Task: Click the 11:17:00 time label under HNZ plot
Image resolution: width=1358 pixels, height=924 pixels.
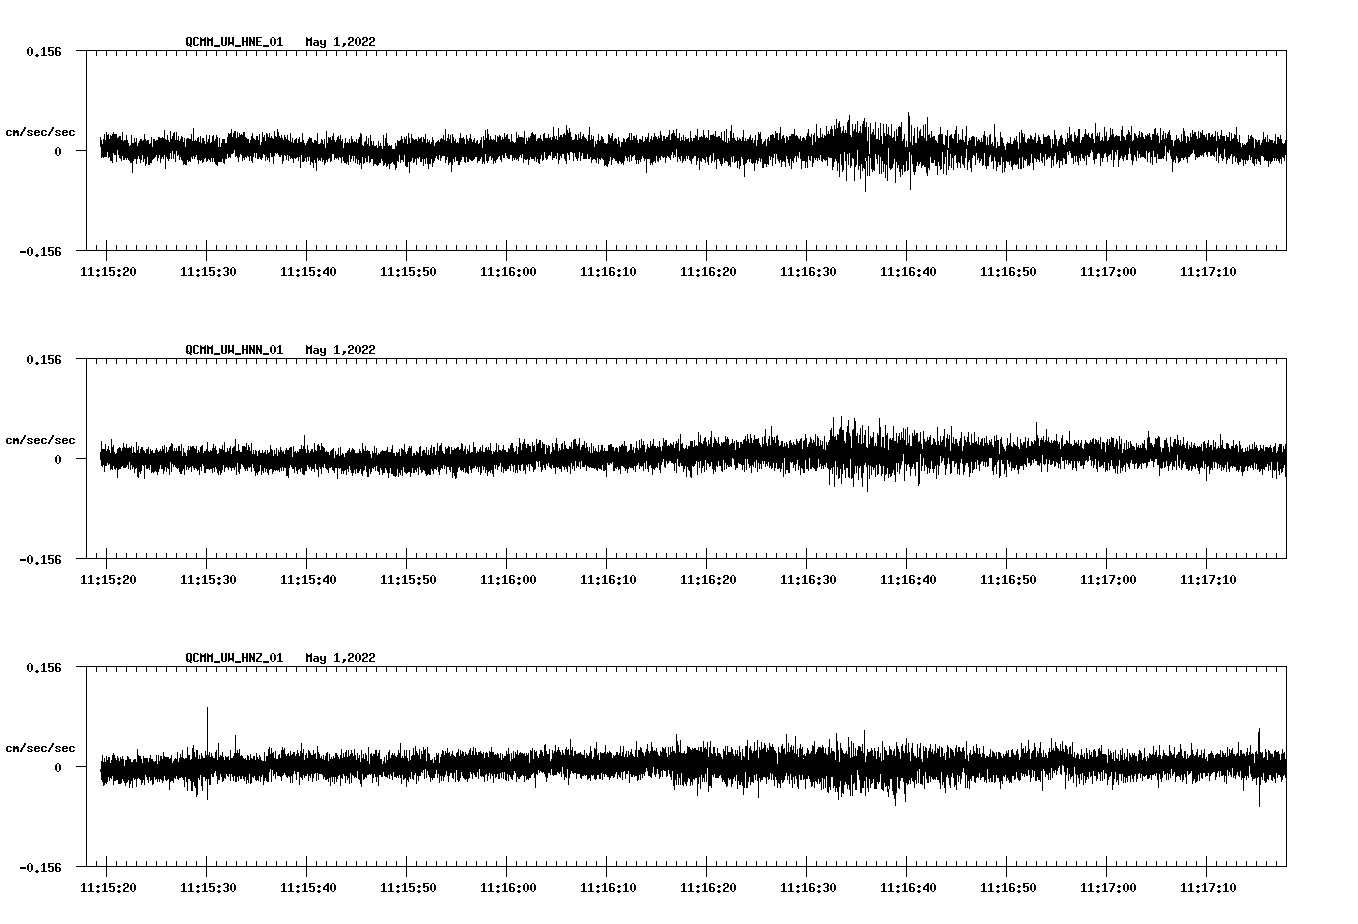Action: coord(1108,888)
